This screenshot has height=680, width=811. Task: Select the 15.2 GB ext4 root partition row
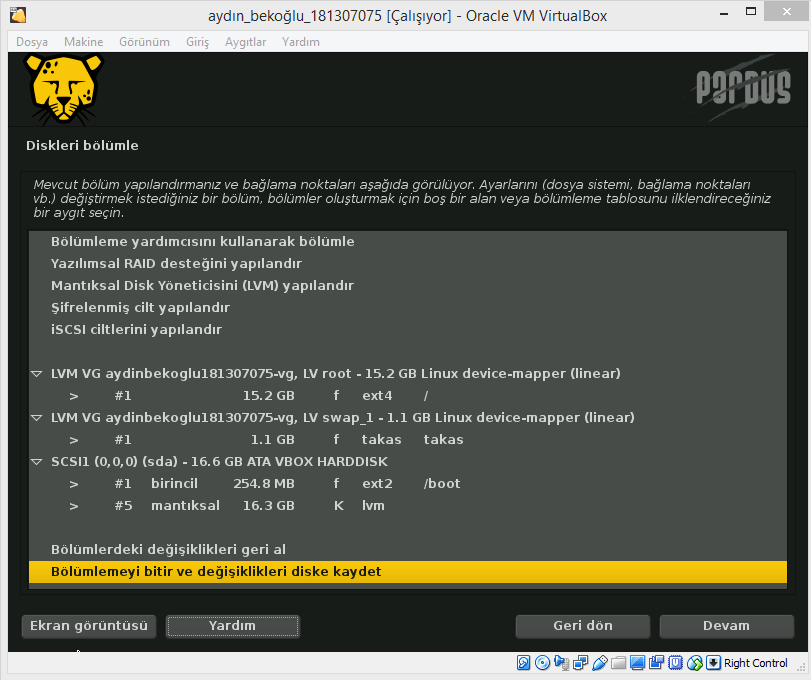(x=408, y=396)
